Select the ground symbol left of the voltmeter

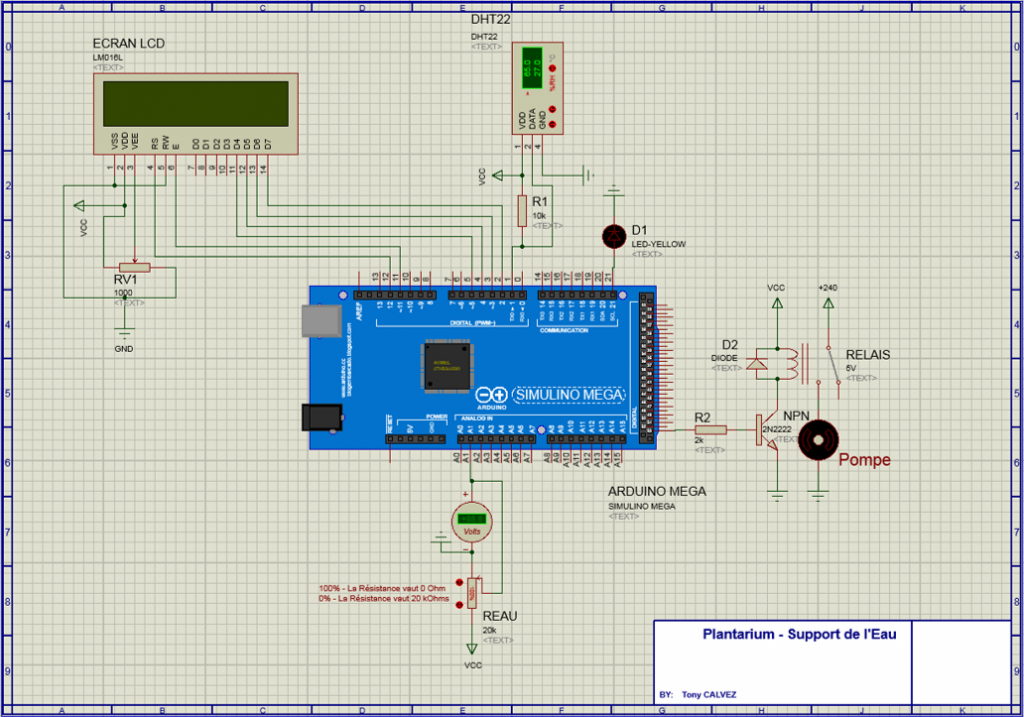click(441, 539)
